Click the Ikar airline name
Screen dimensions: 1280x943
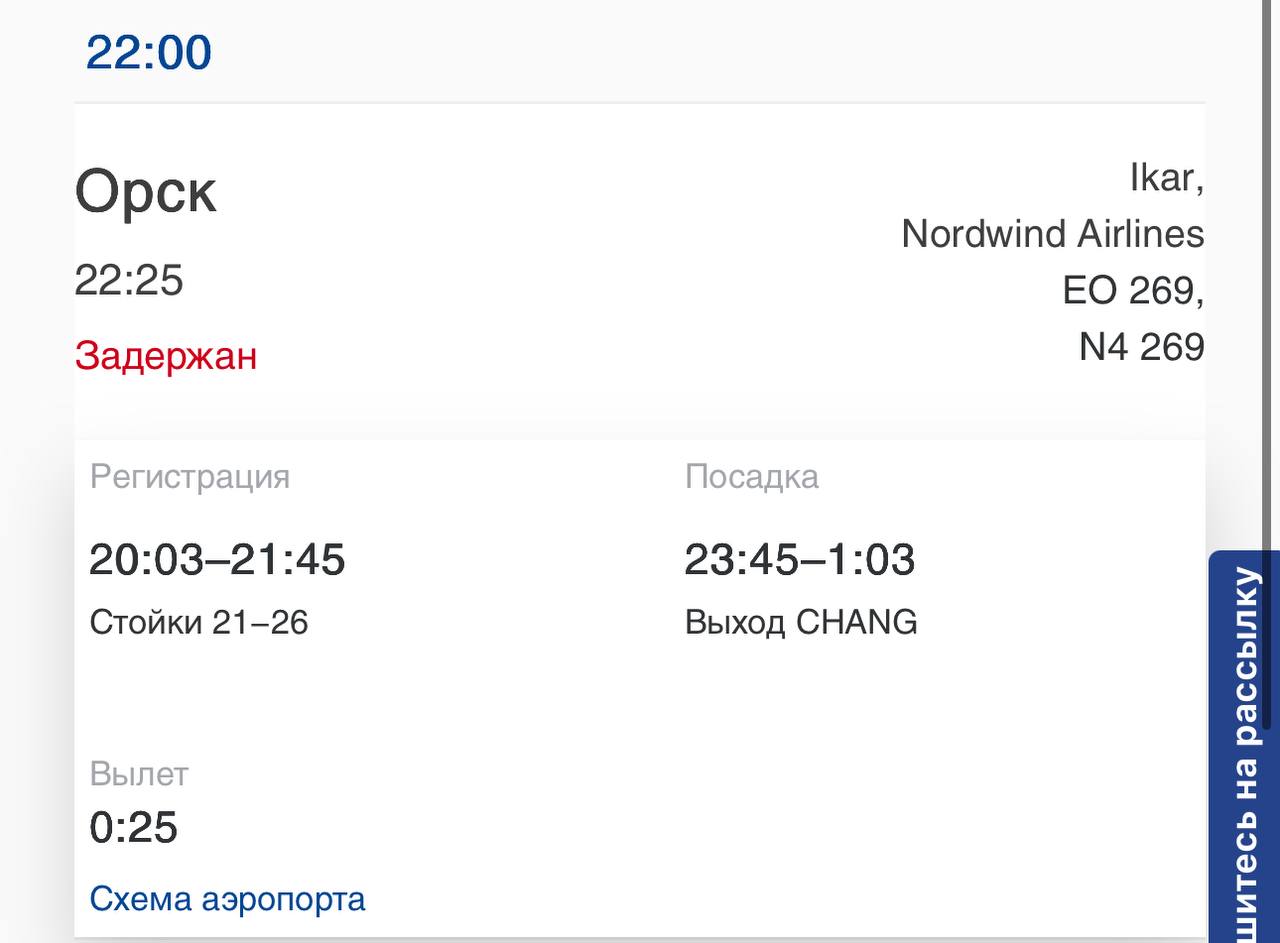coord(1166,179)
